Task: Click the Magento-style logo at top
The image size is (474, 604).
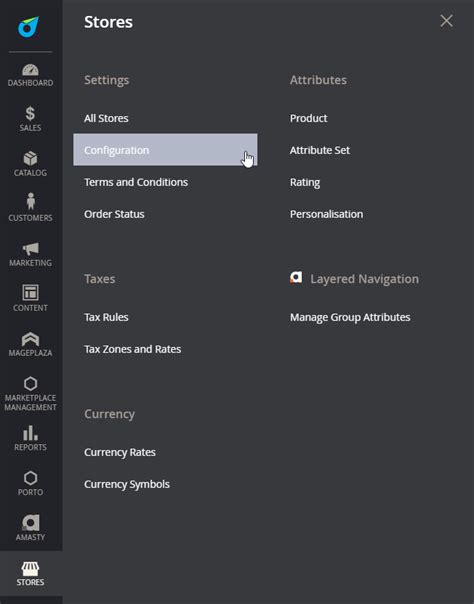Action: [28, 27]
